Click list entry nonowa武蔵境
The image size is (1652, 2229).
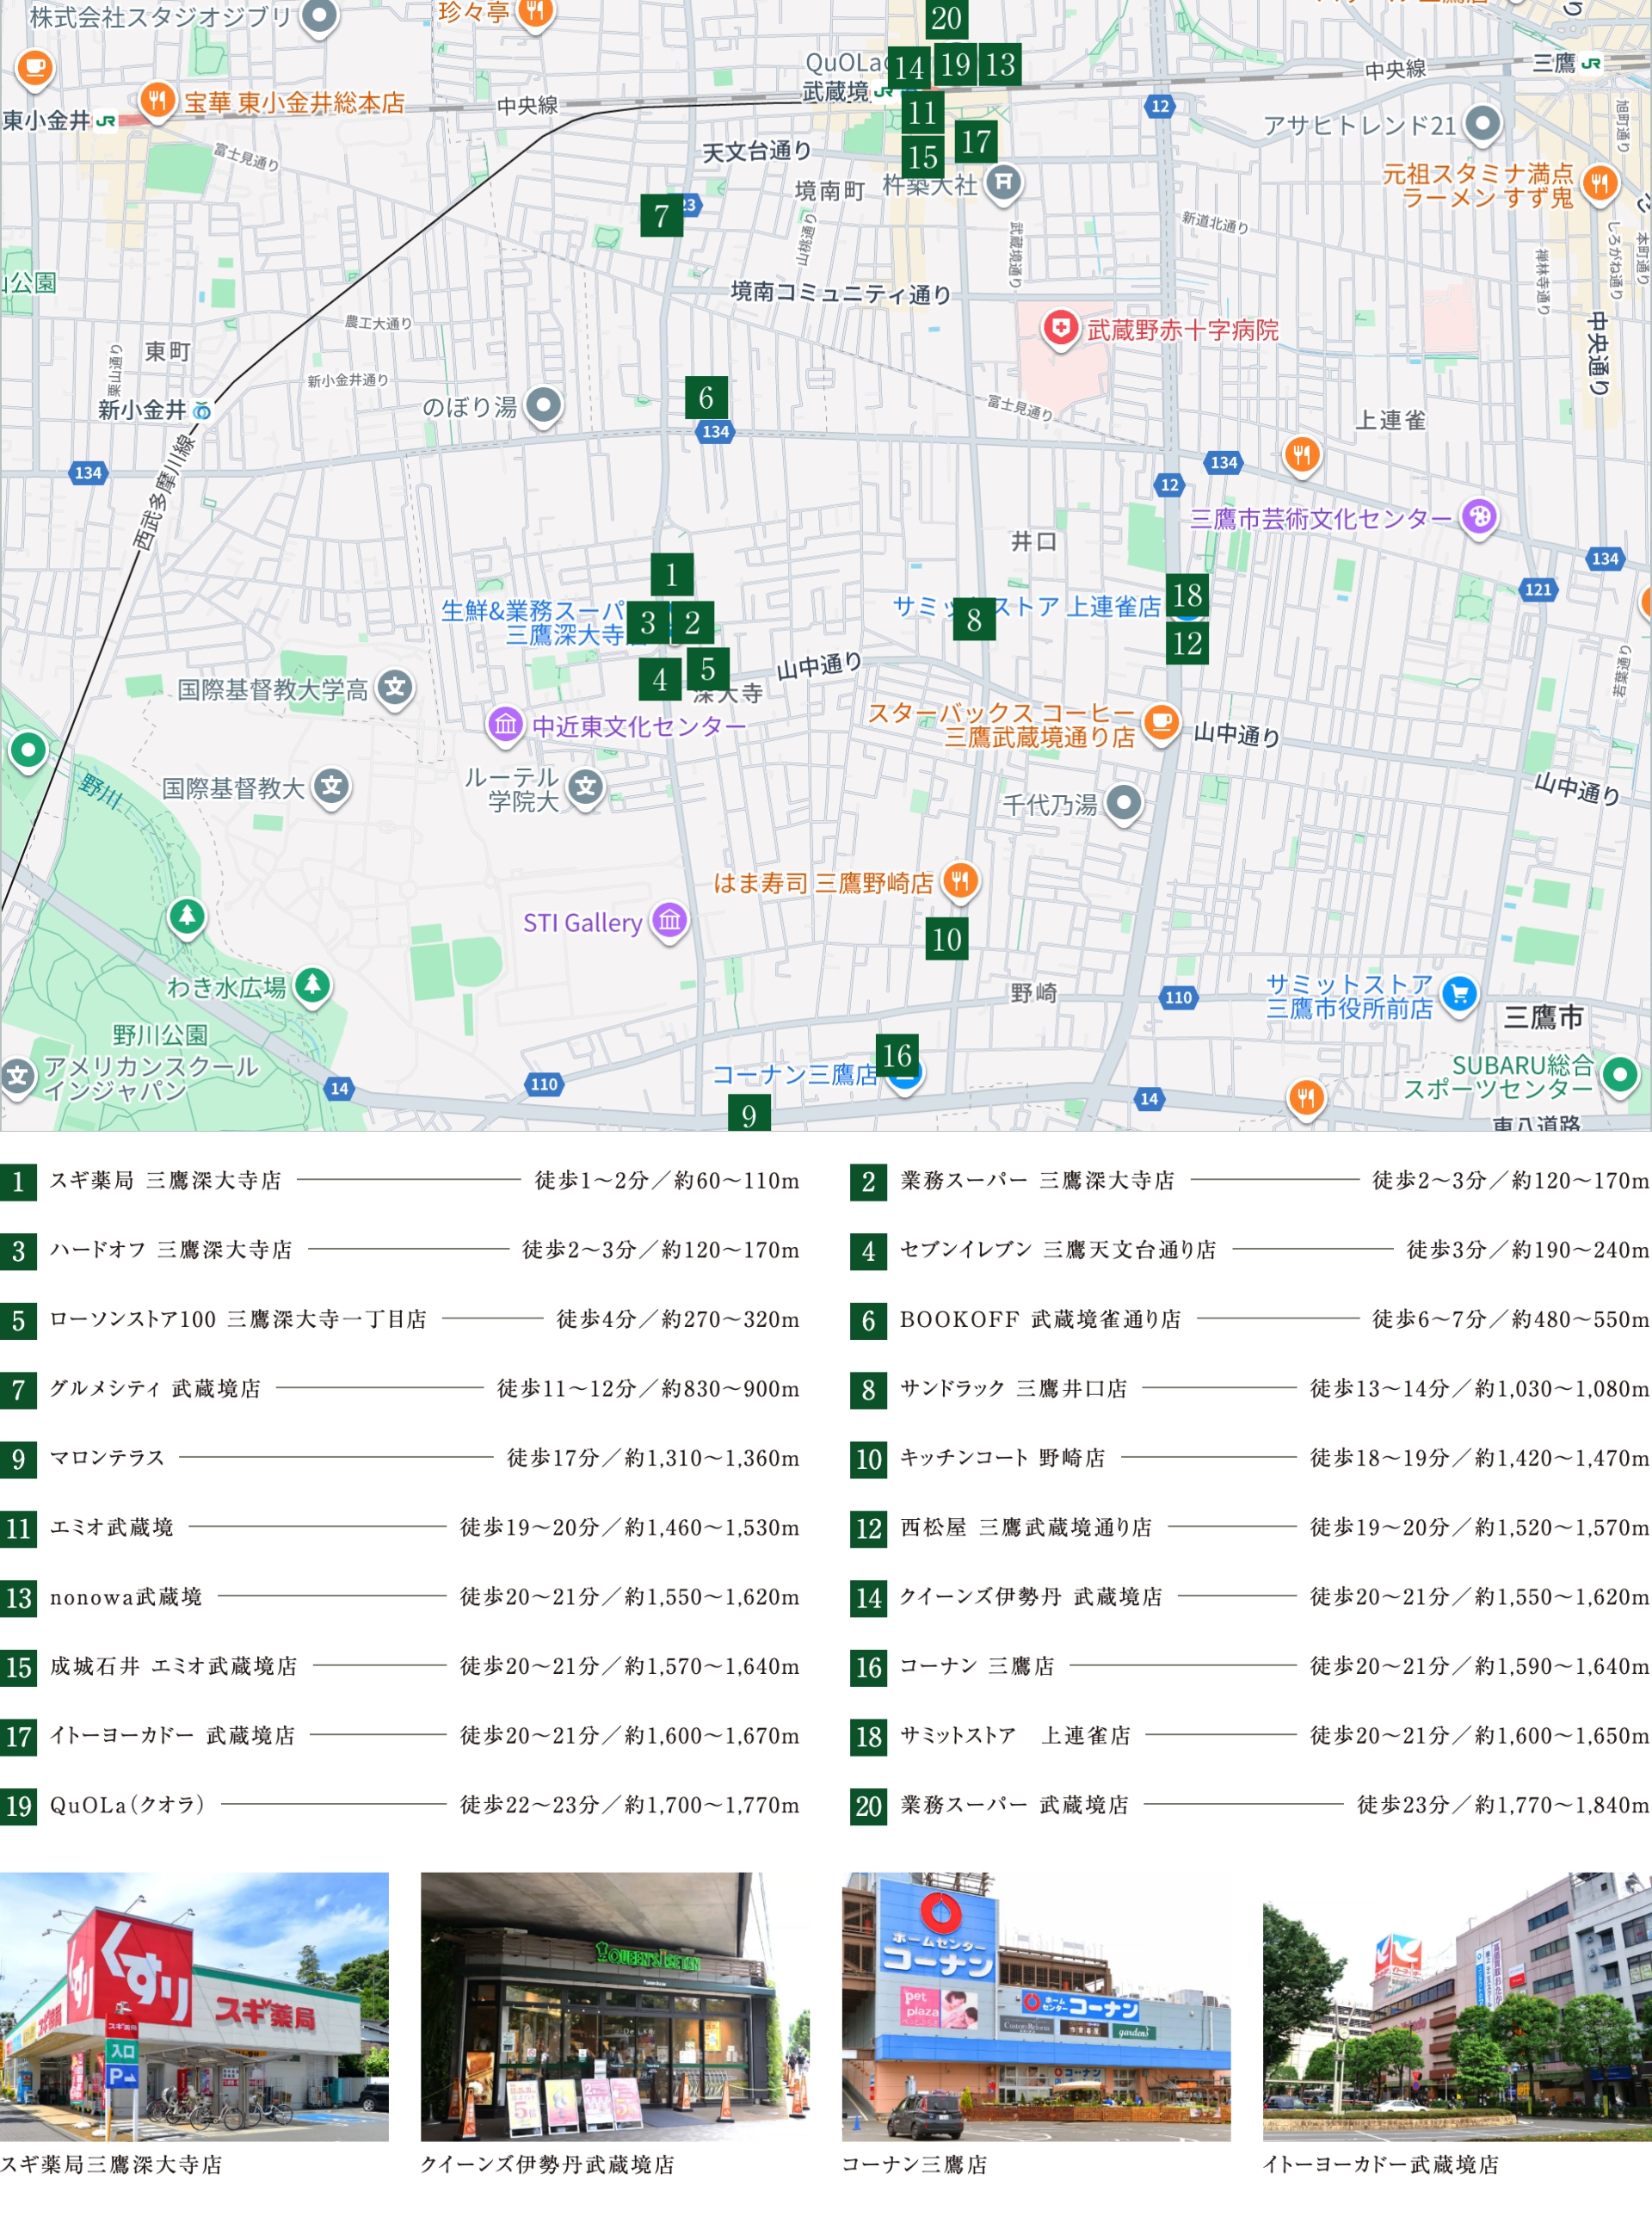400,1598
